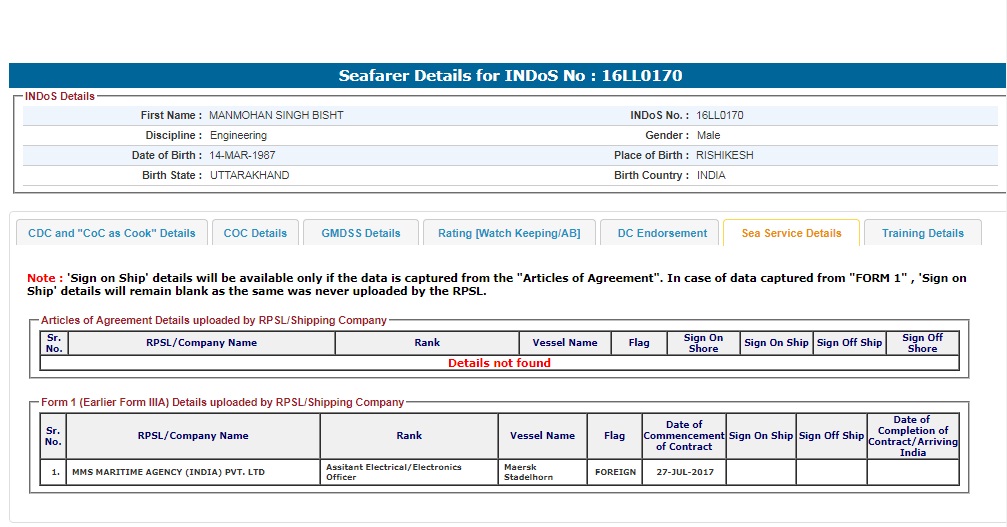The width and height of the screenshot is (1007, 527).
Task: Click the Seafarer Details page header banner
Action: click(510, 76)
